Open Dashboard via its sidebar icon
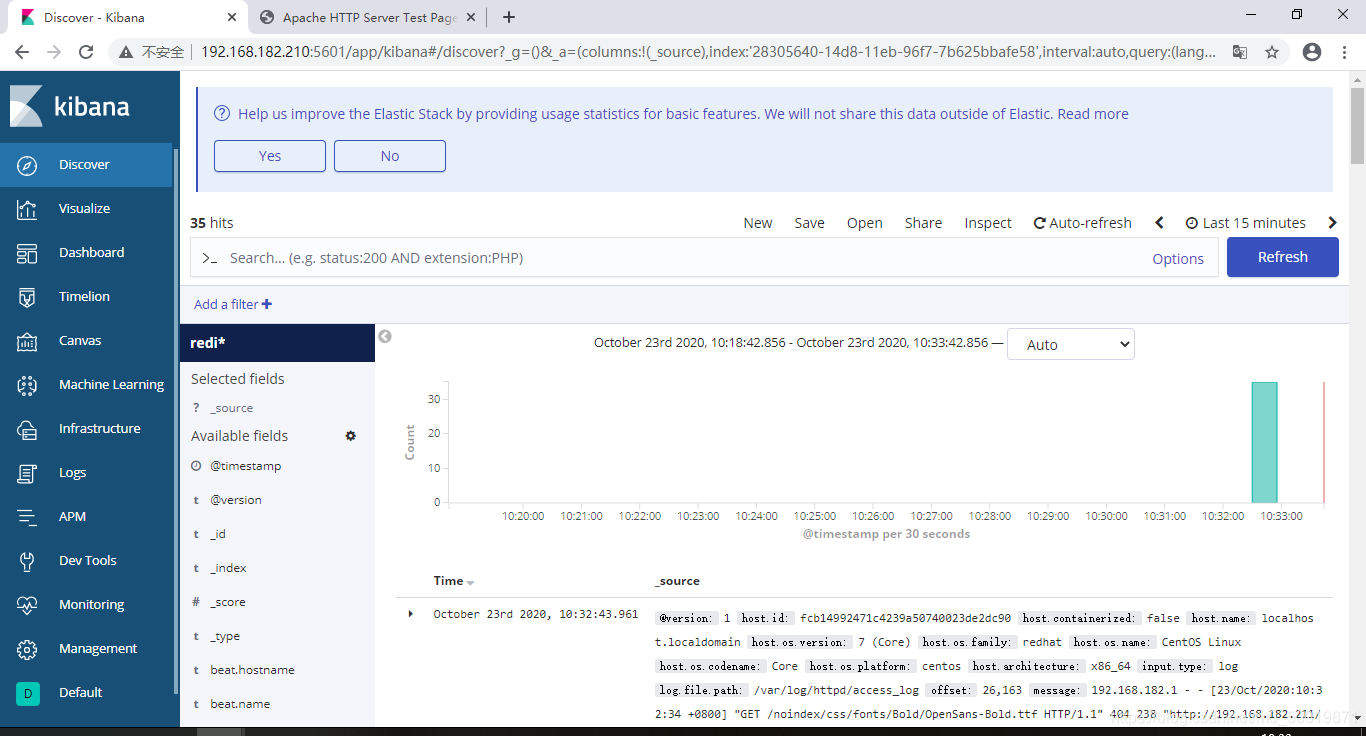This screenshot has height=736, width=1366. coord(27,253)
